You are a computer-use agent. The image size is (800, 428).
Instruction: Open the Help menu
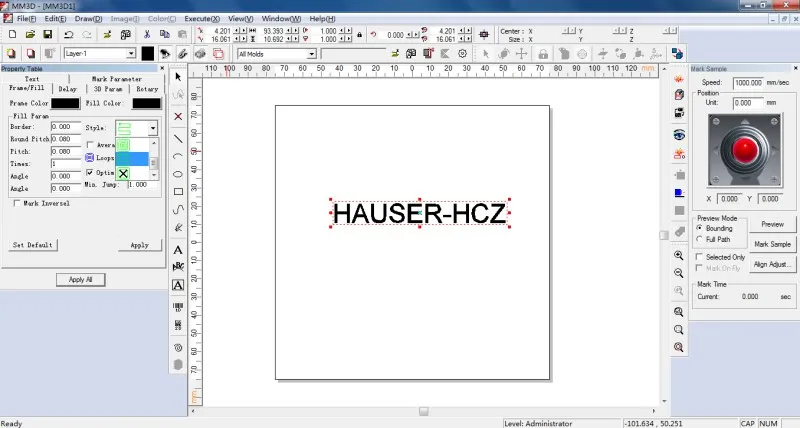click(x=322, y=18)
